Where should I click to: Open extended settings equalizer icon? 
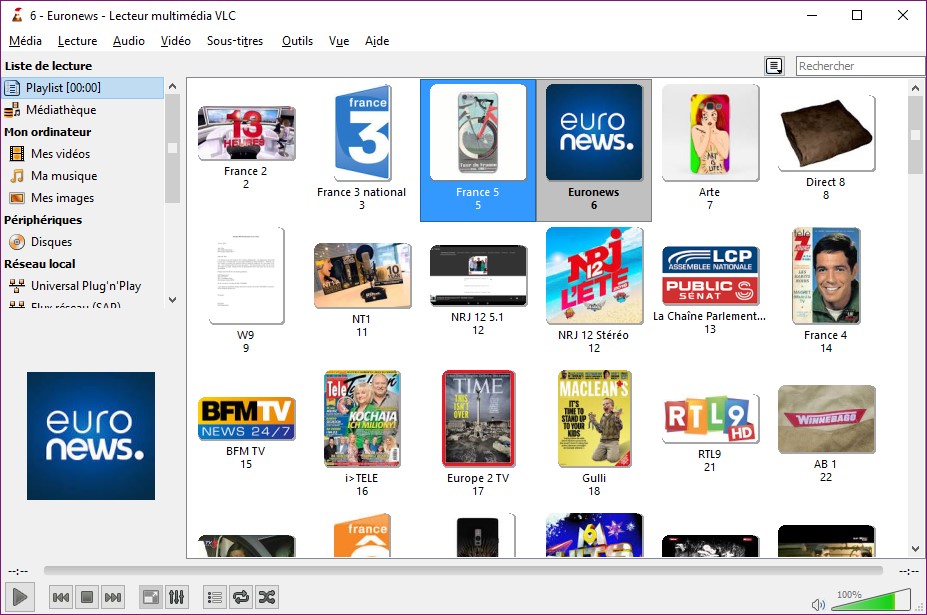[175, 598]
